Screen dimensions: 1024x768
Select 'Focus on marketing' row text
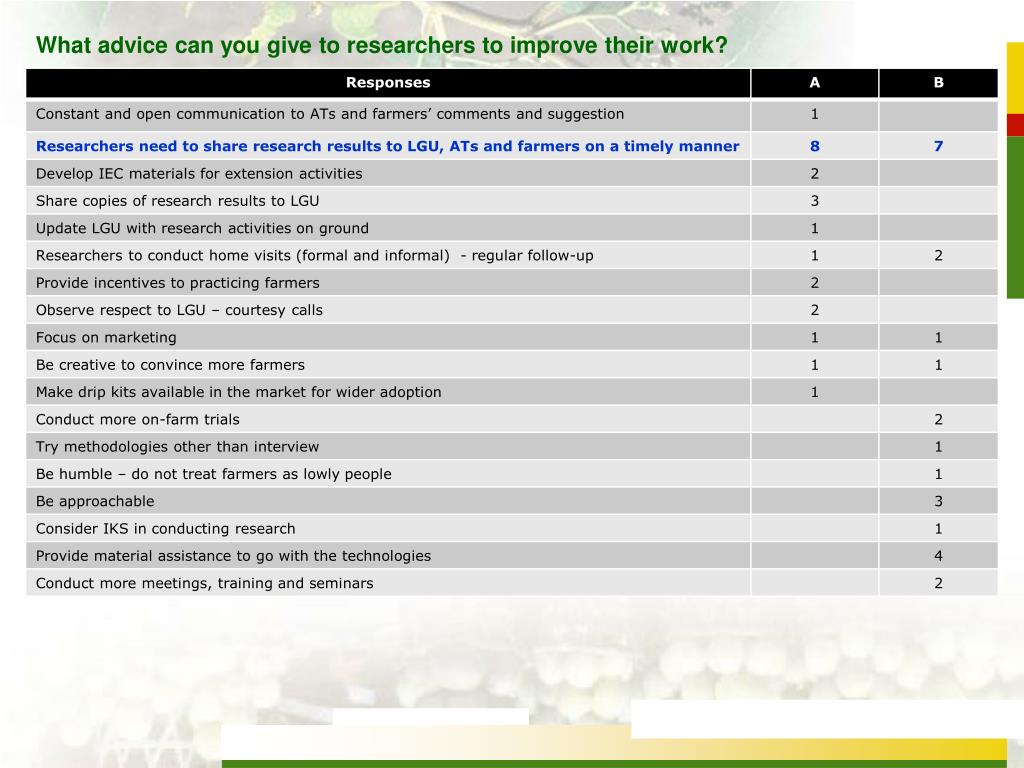click(x=106, y=338)
